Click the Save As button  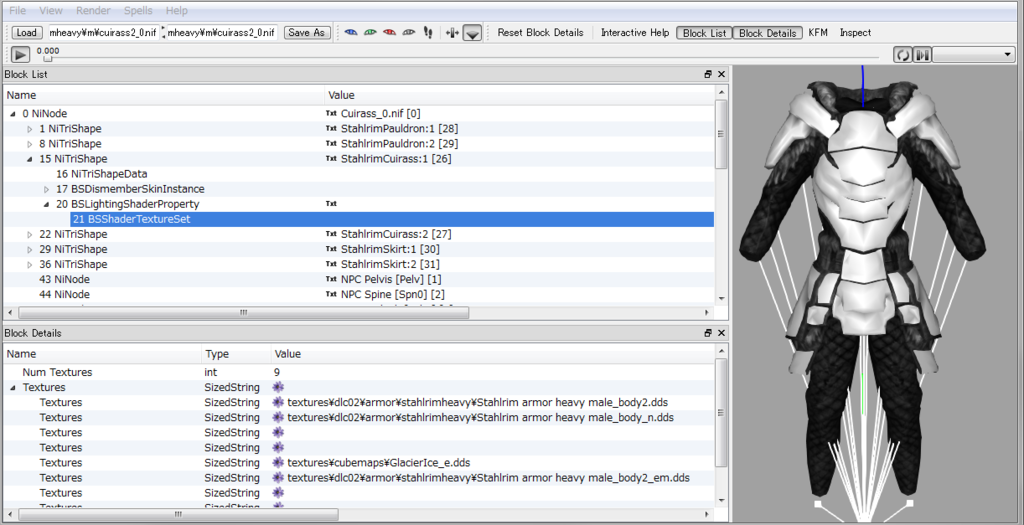point(306,33)
